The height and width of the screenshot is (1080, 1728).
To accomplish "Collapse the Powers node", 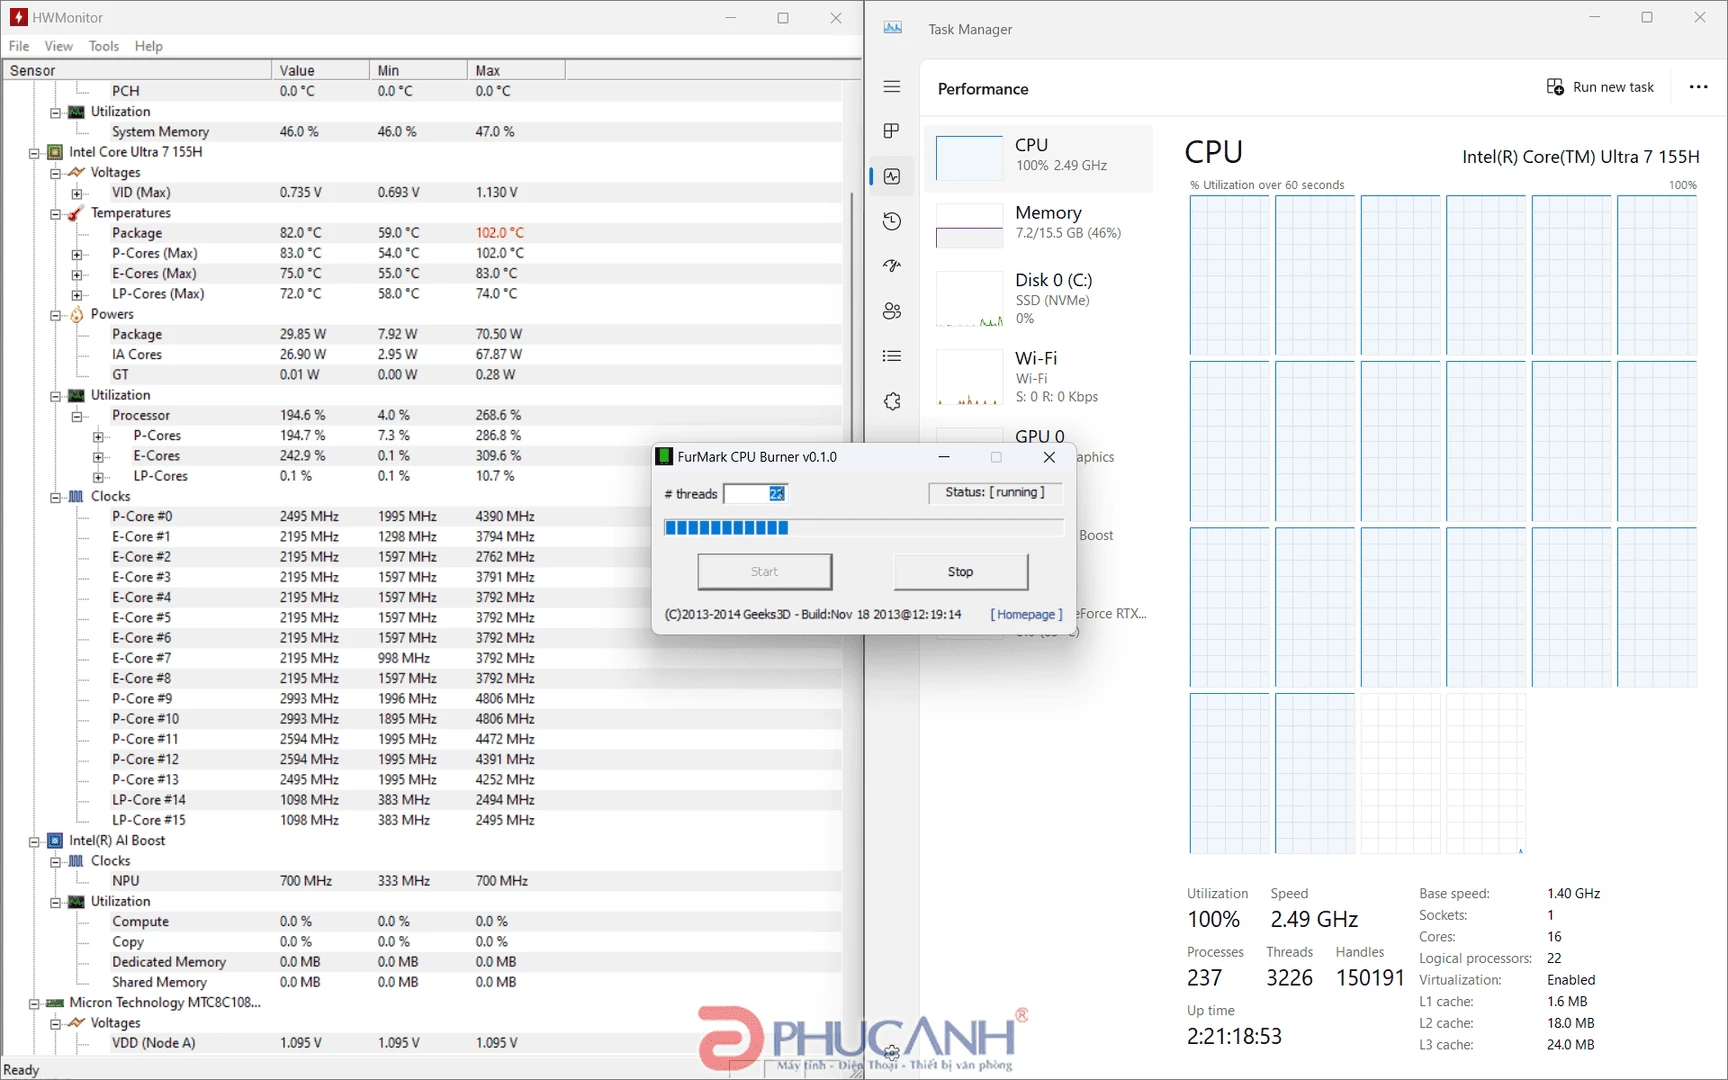I will pos(56,315).
